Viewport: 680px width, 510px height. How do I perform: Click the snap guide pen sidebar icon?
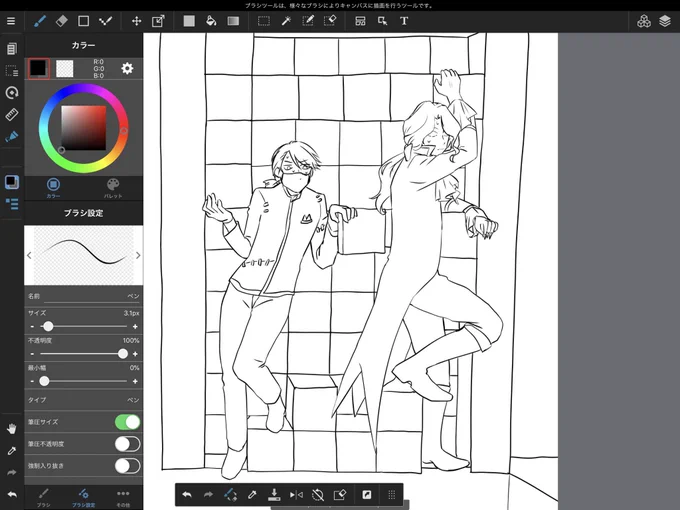(x=12, y=137)
